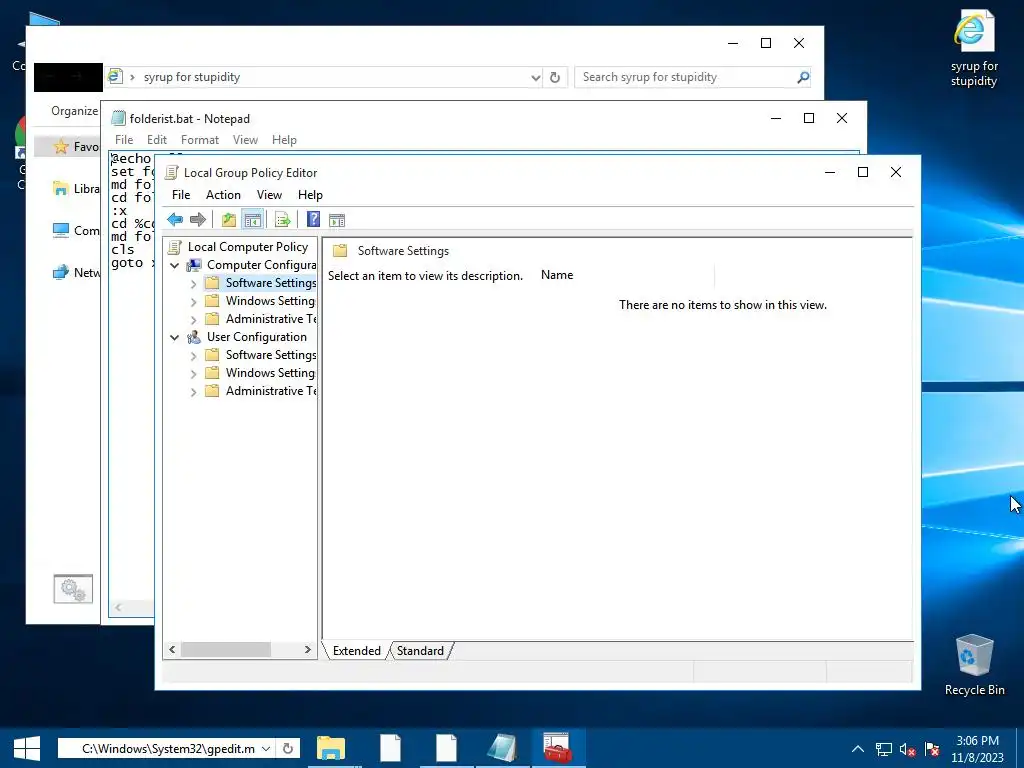1024x768 pixels.
Task: Expand Software Settings under Computer Configuration
Action: point(193,284)
